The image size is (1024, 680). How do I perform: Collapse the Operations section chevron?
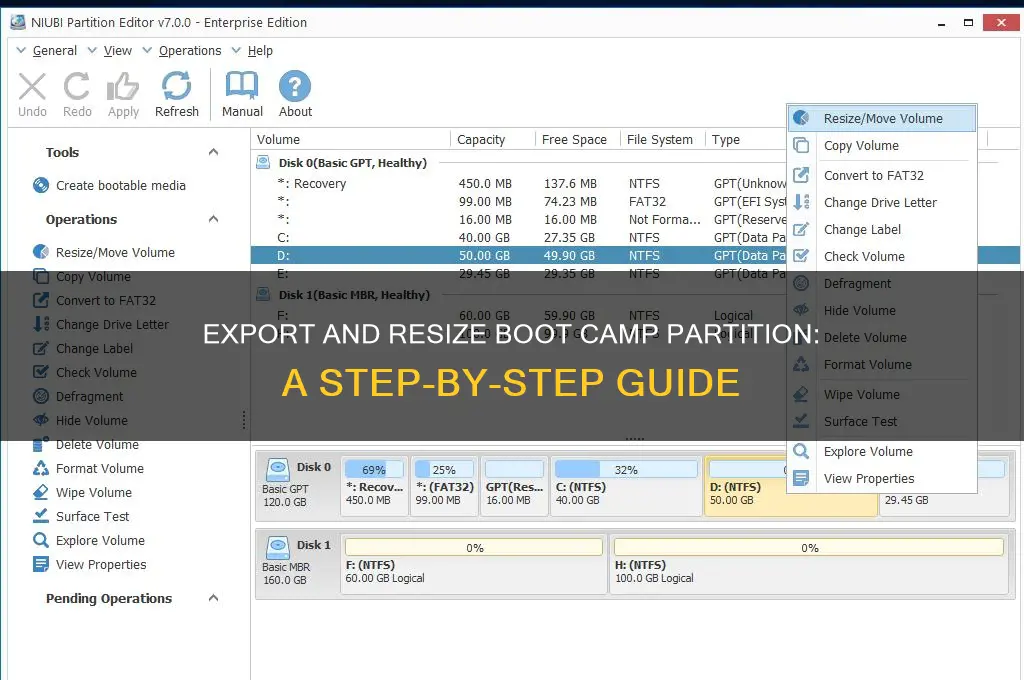click(213, 219)
